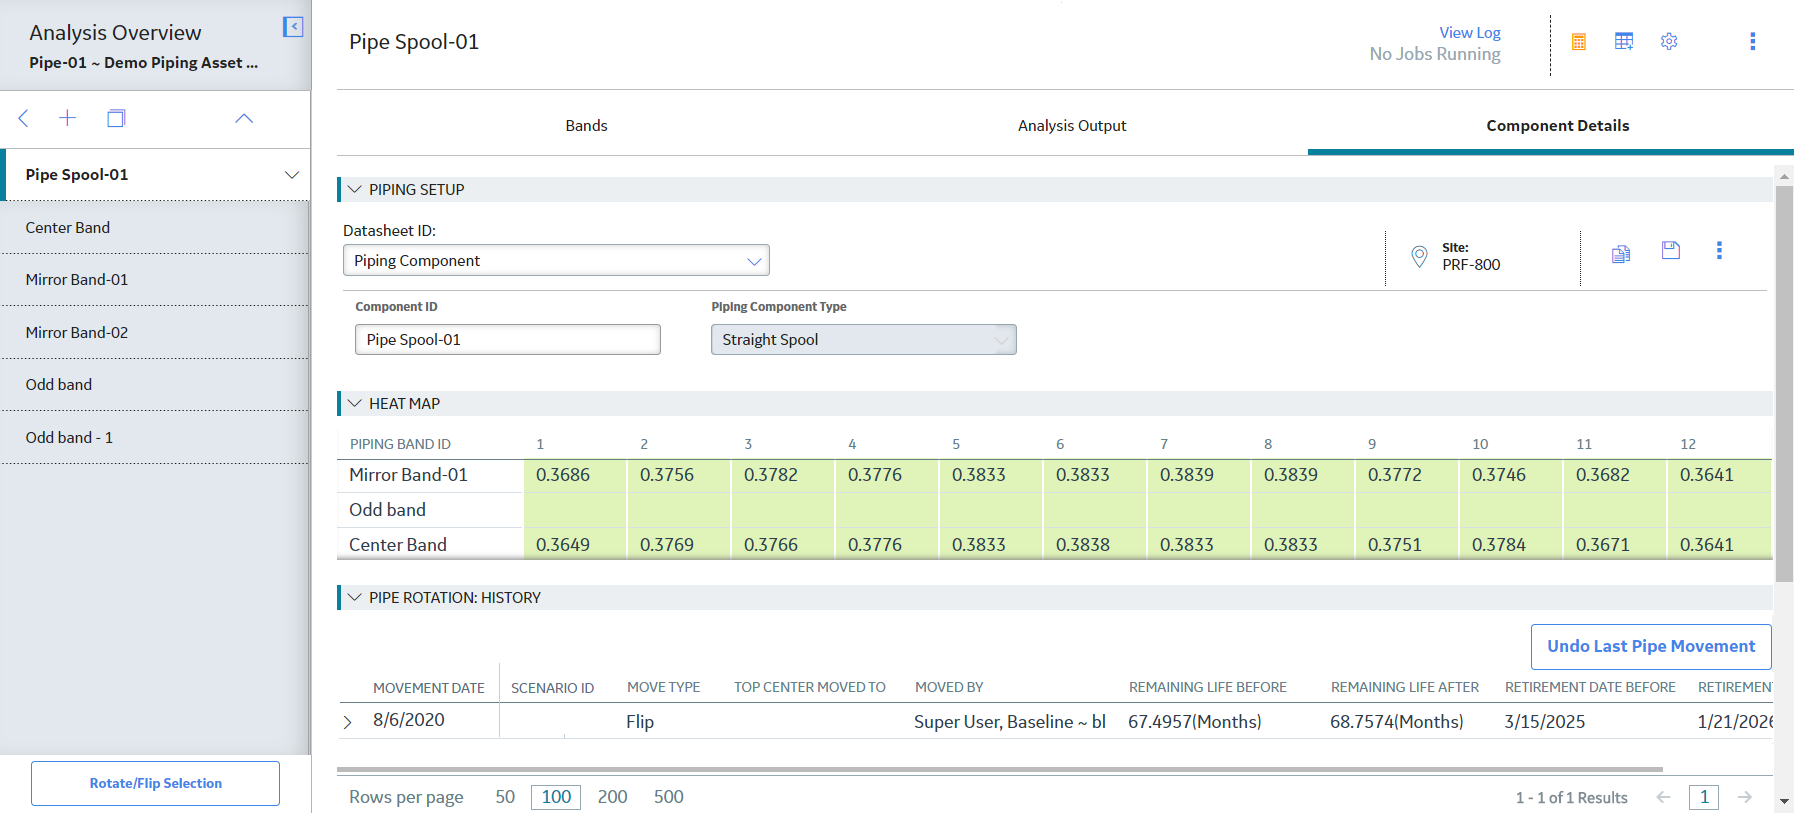The height and width of the screenshot is (813, 1794).
Task: Expand Pipe Spool-01 dropdown chevron
Action: tap(292, 175)
